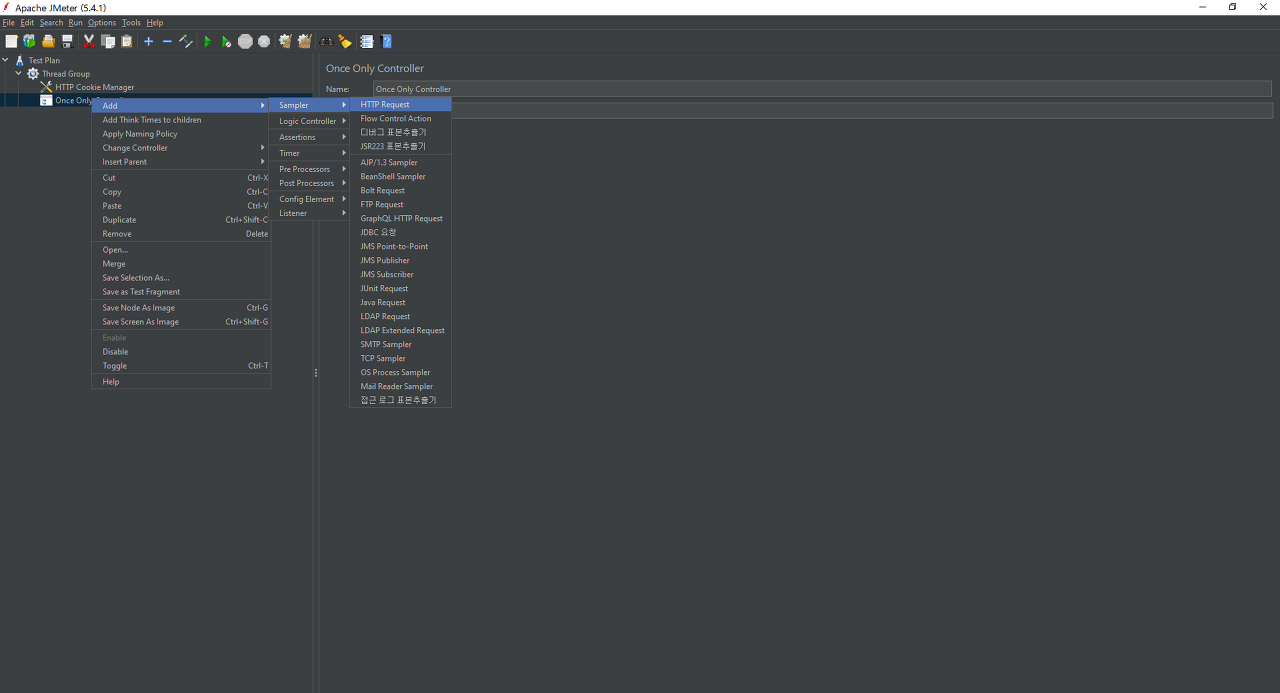Open the Help menu in menu bar

click(x=155, y=22)
